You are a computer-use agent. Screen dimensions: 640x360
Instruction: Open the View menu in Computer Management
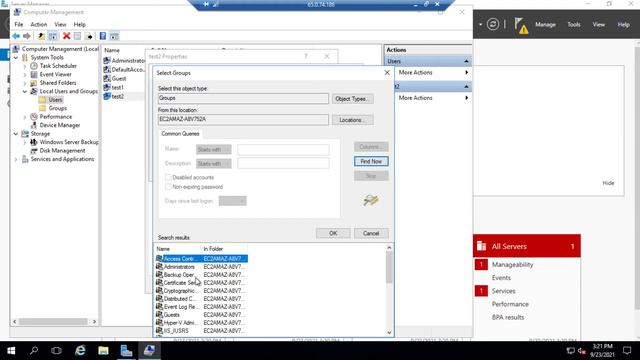click(60, 24)
